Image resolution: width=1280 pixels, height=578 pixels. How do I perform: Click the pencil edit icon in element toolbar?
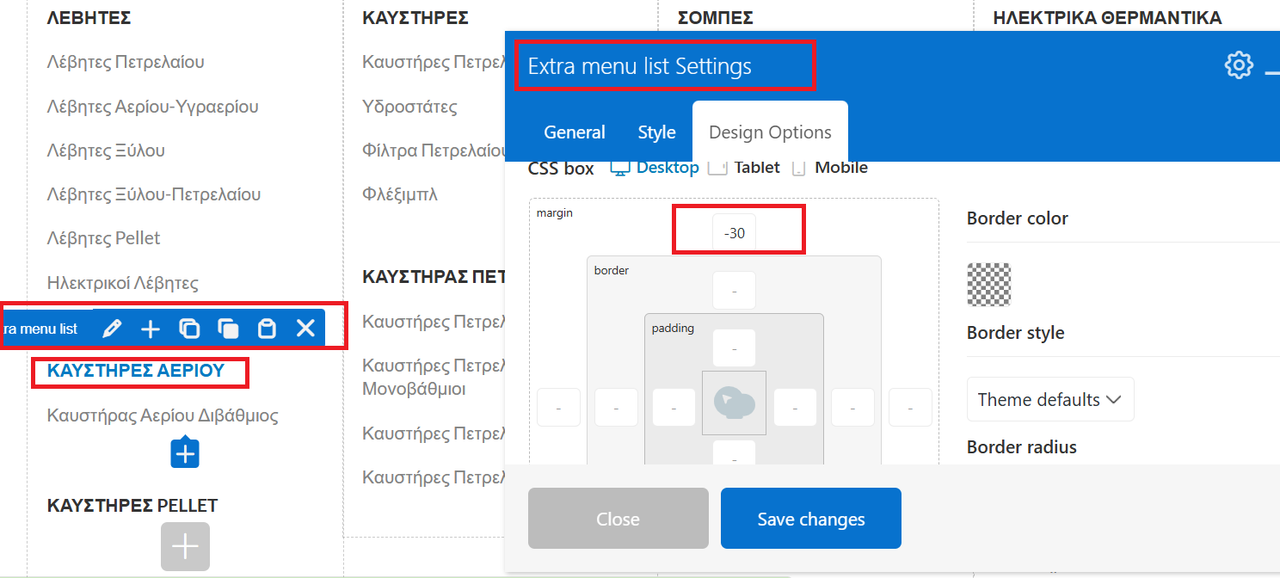click(112, 328)
